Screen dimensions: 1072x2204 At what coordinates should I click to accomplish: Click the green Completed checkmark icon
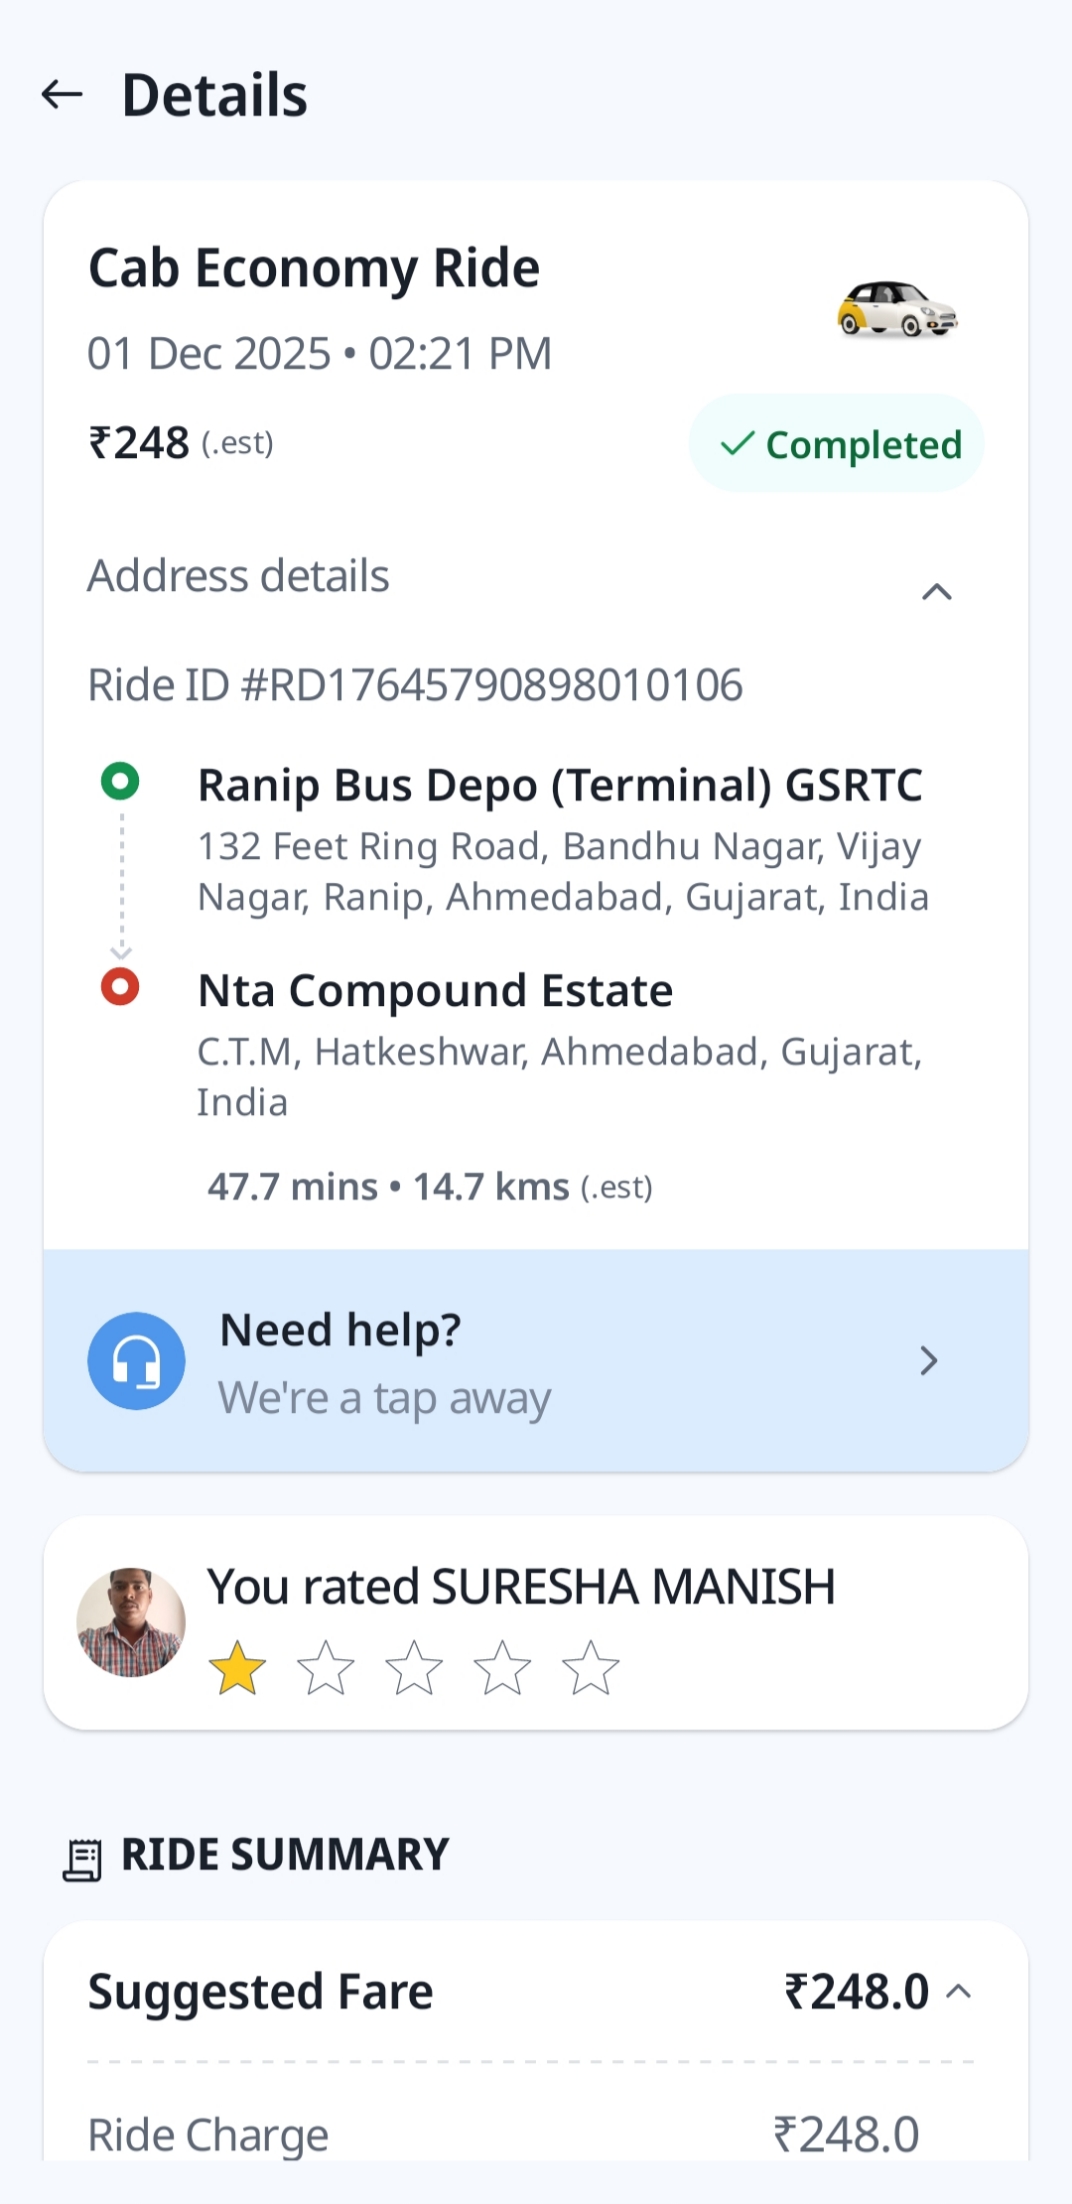[x=737, y=444]
